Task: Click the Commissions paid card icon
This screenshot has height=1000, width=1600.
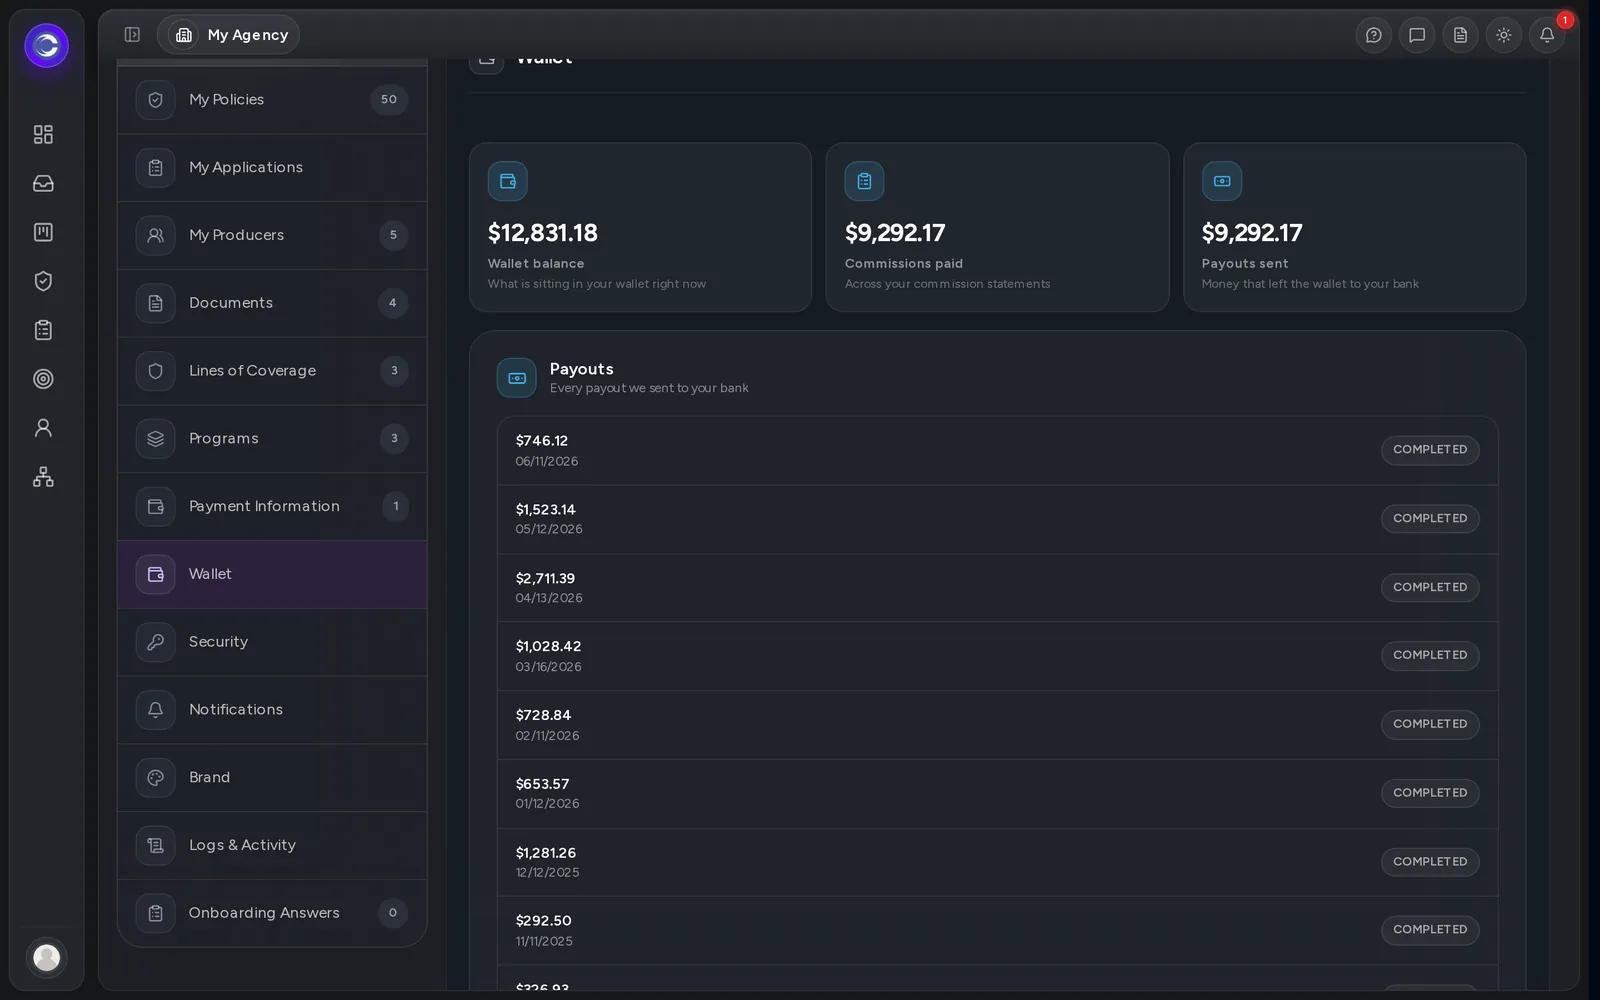Action: pyautogui.click(x=864, y=181)
